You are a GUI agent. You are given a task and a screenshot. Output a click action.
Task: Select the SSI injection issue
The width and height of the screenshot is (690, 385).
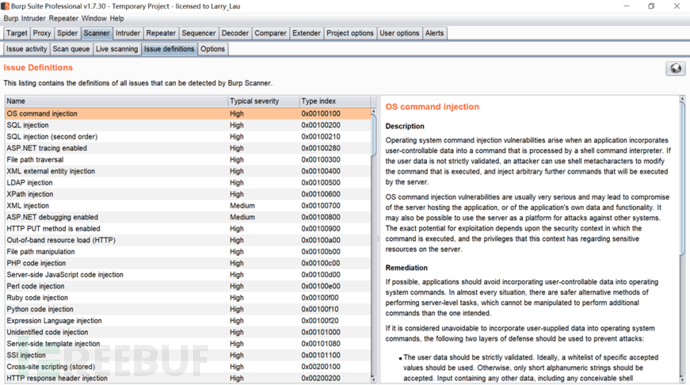point(188,355)
